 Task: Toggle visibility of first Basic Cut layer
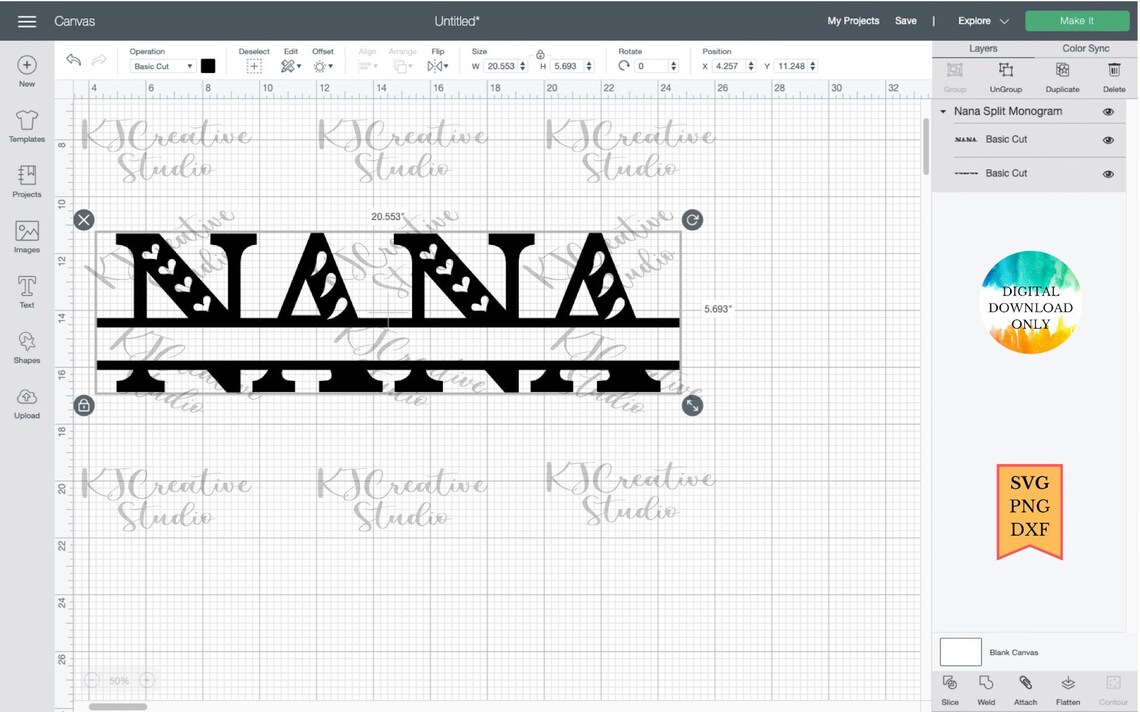1108,140
